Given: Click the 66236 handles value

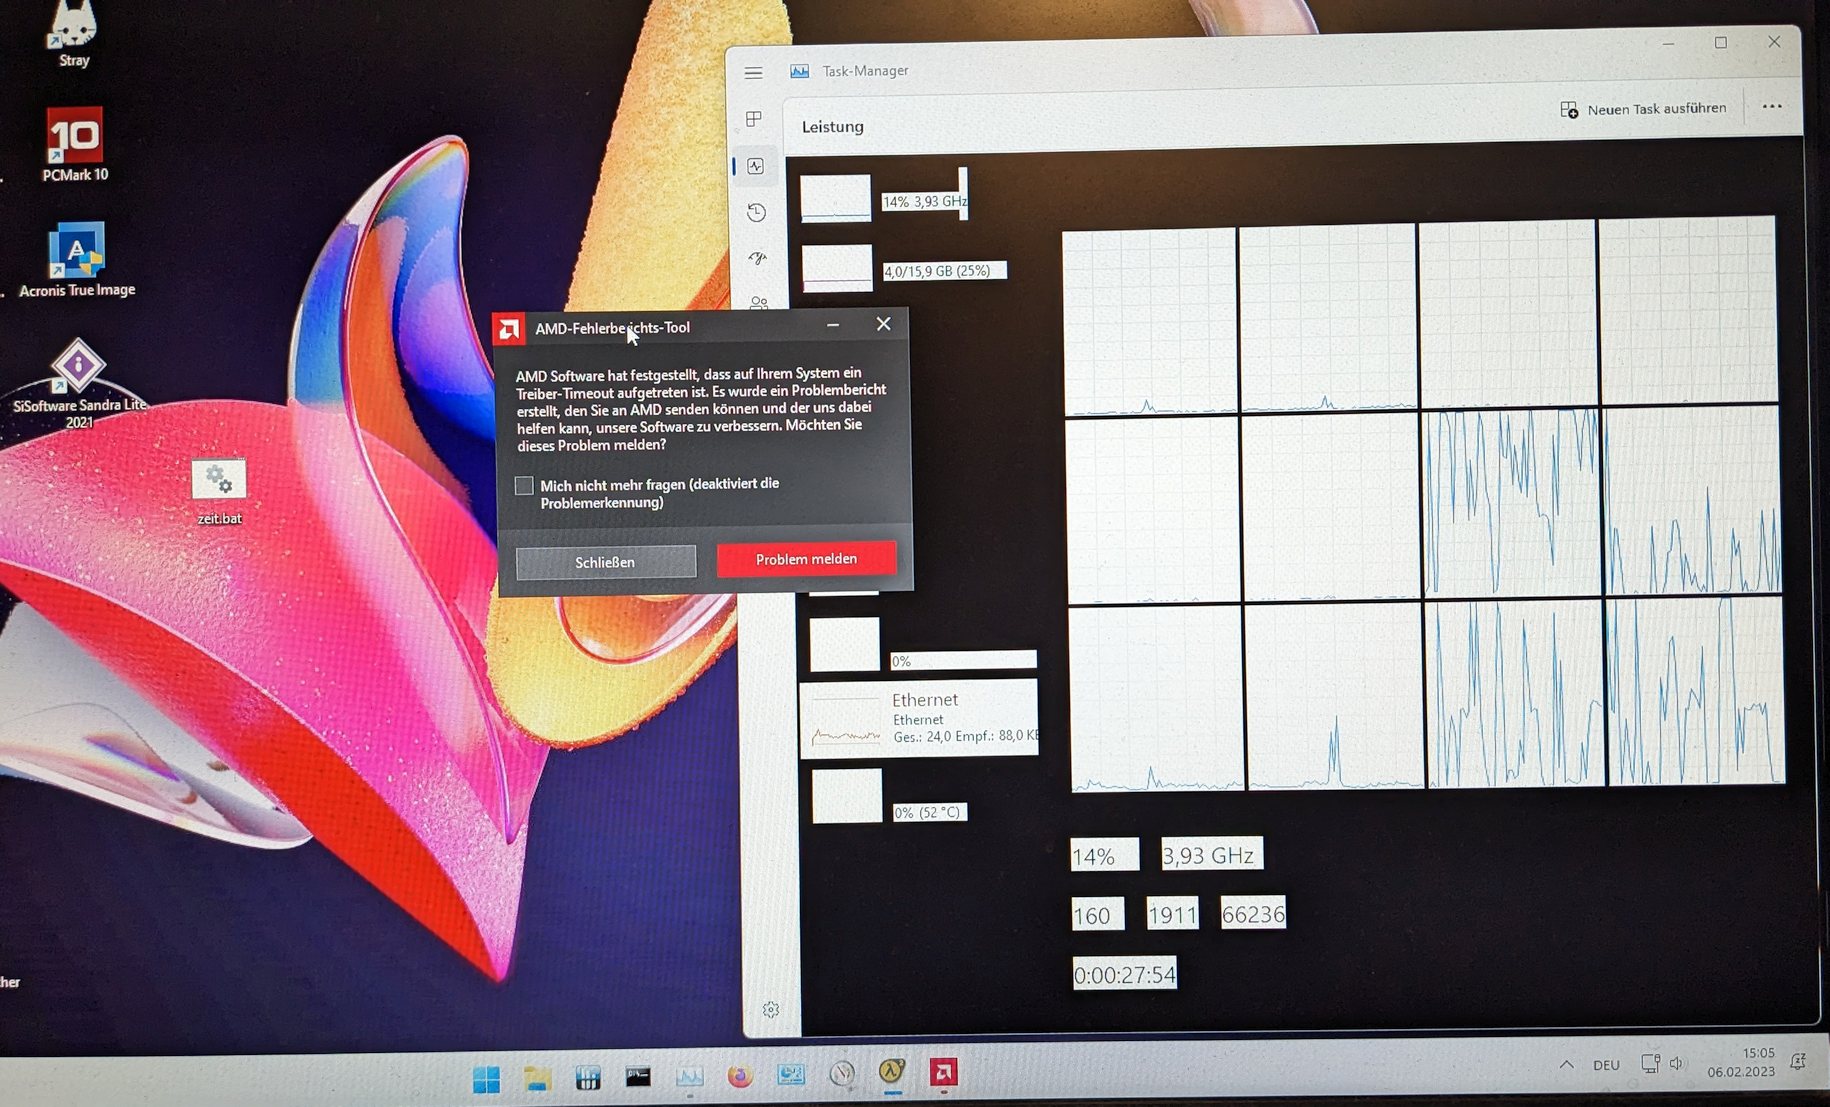Looking at the screenshot, I should [1253, 914].
